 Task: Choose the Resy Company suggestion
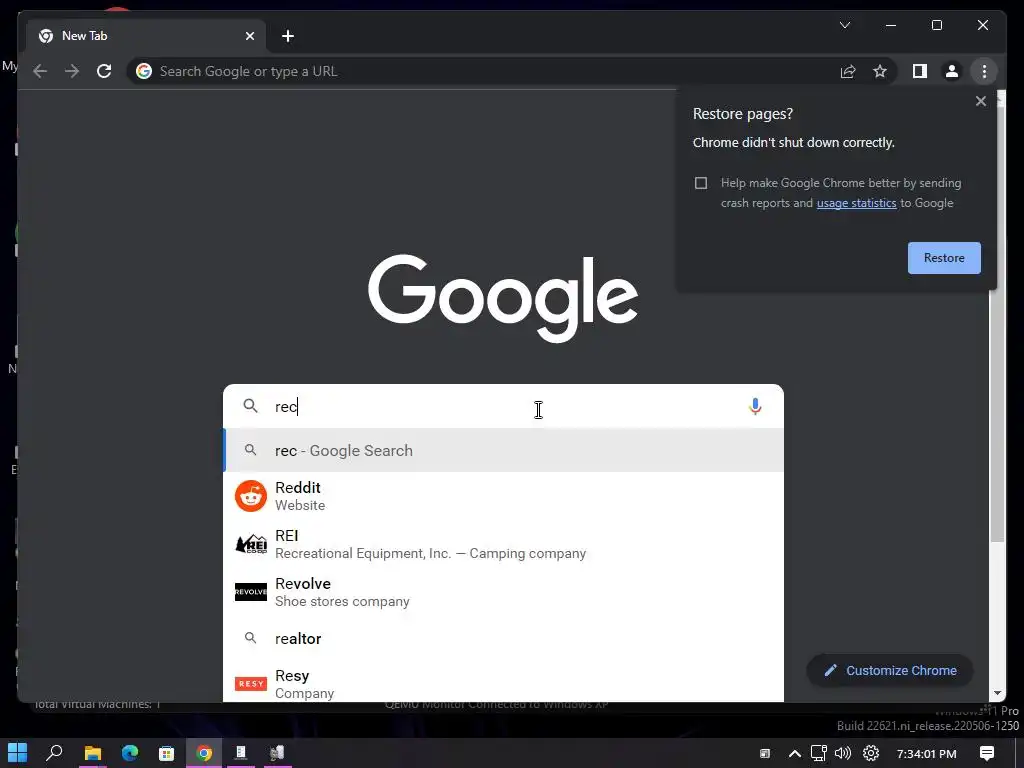click(503, 683)
